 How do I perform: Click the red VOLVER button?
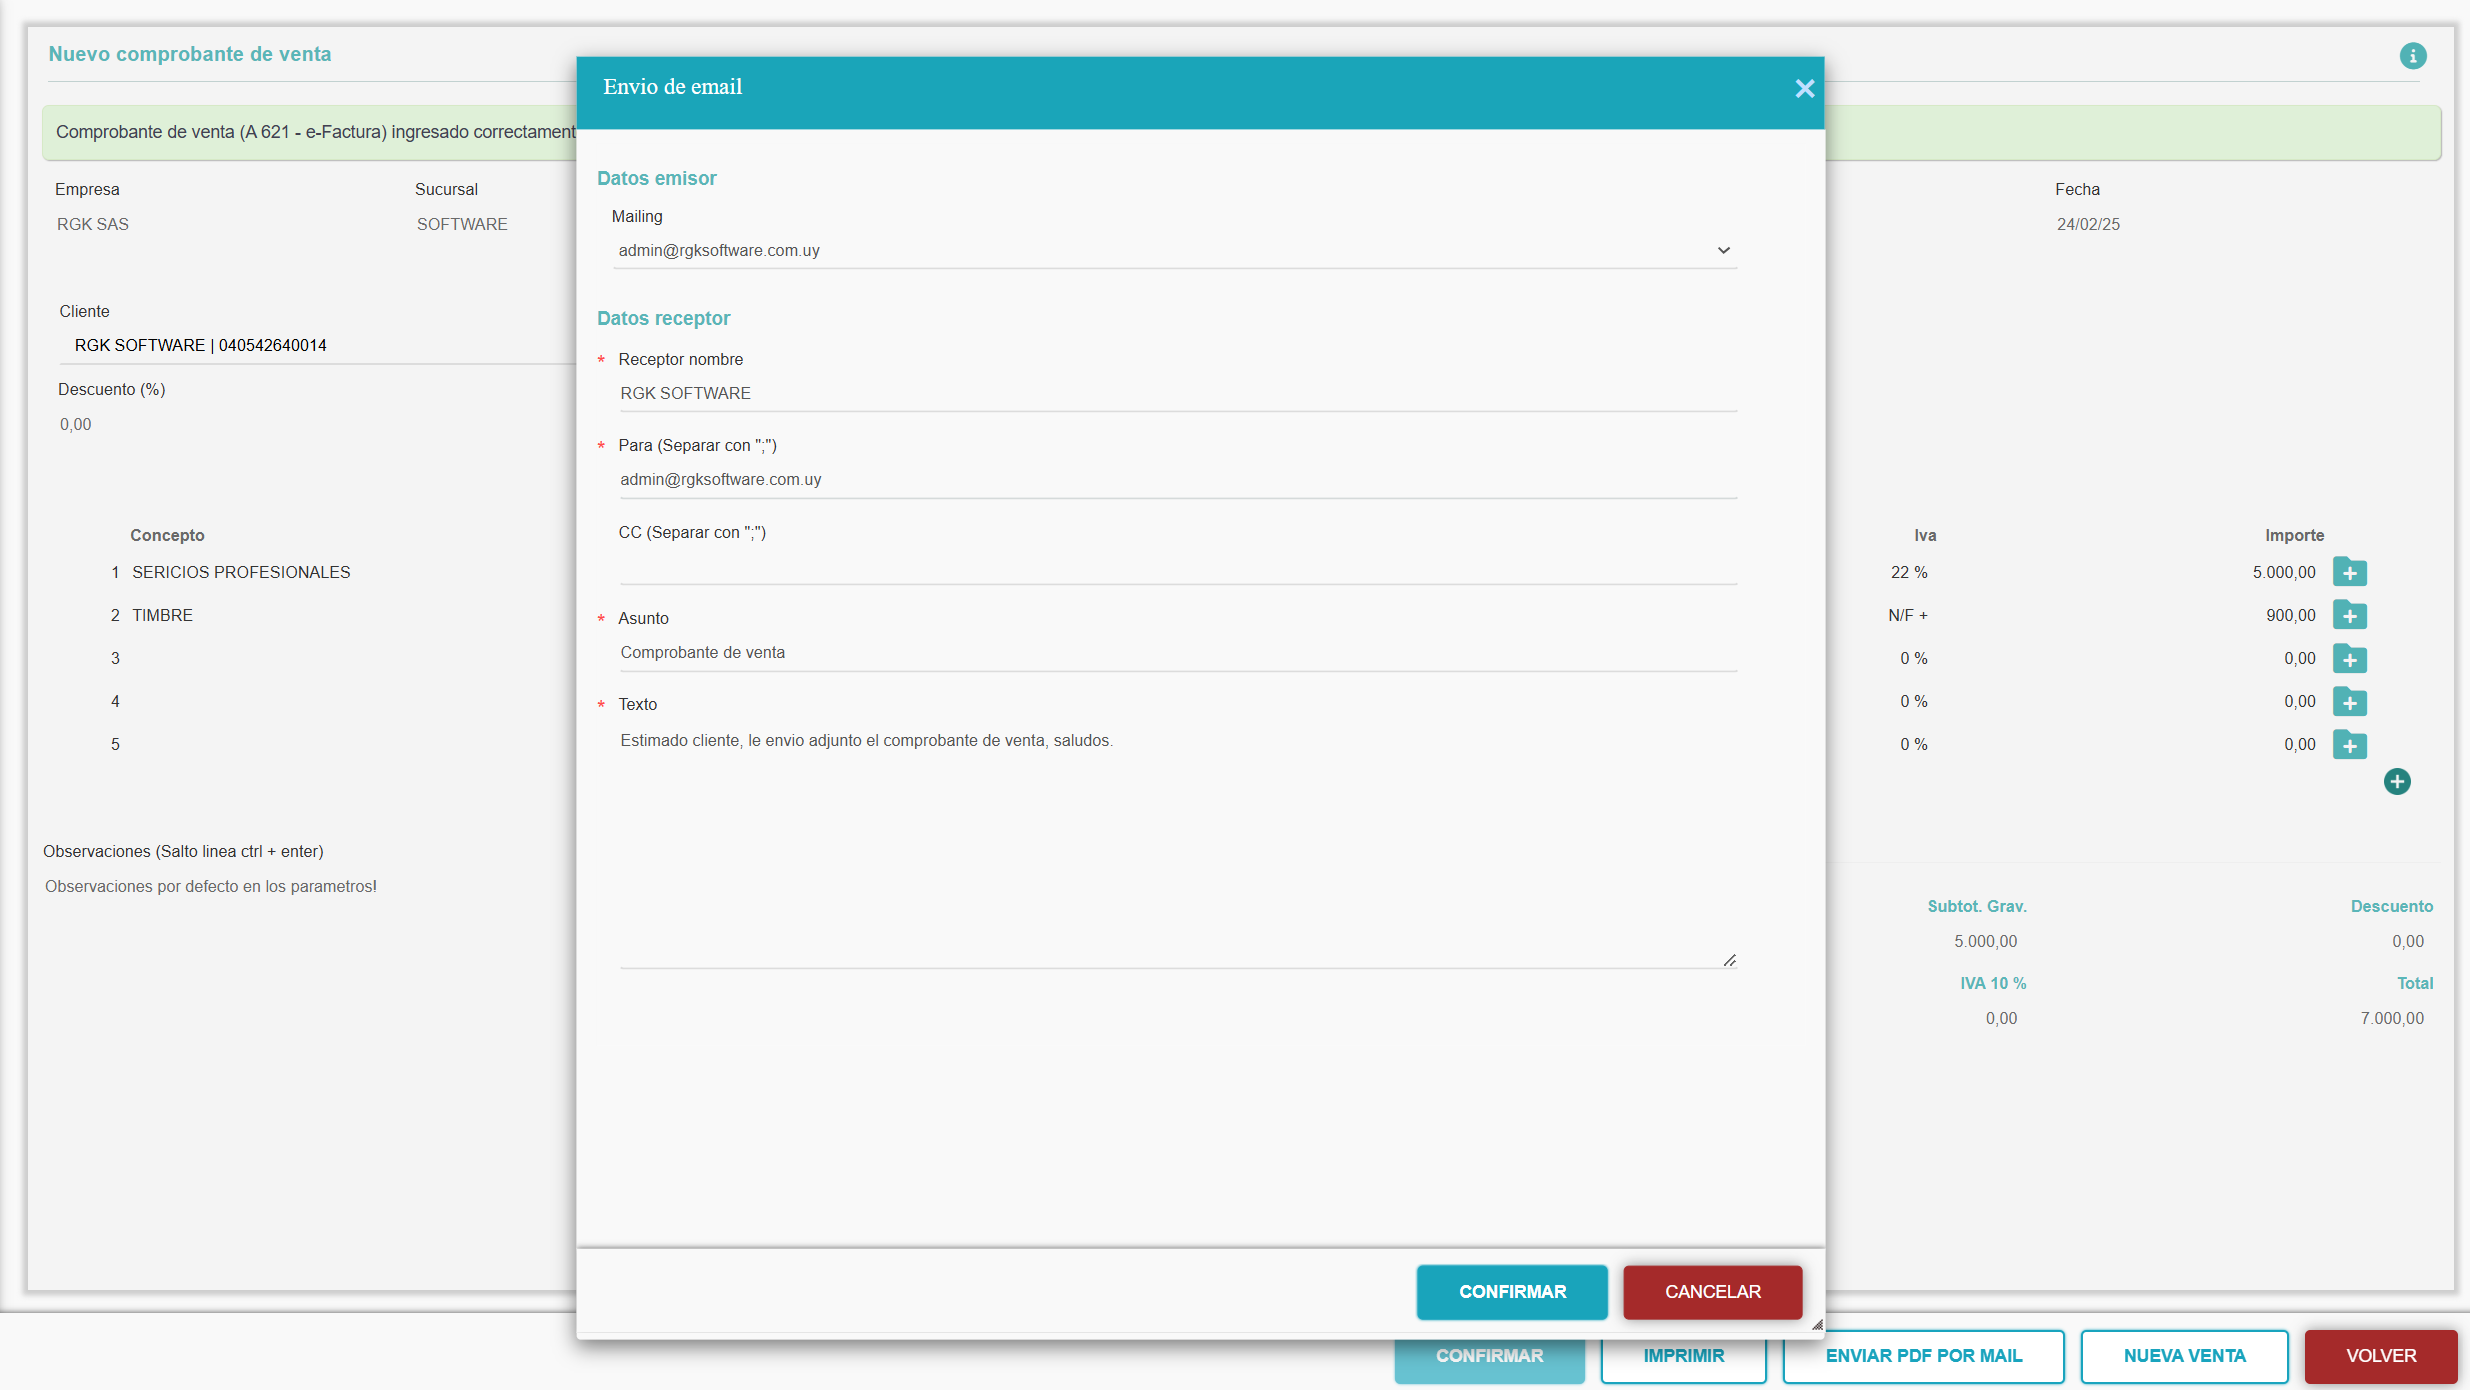click(x=2380, y=1356)
